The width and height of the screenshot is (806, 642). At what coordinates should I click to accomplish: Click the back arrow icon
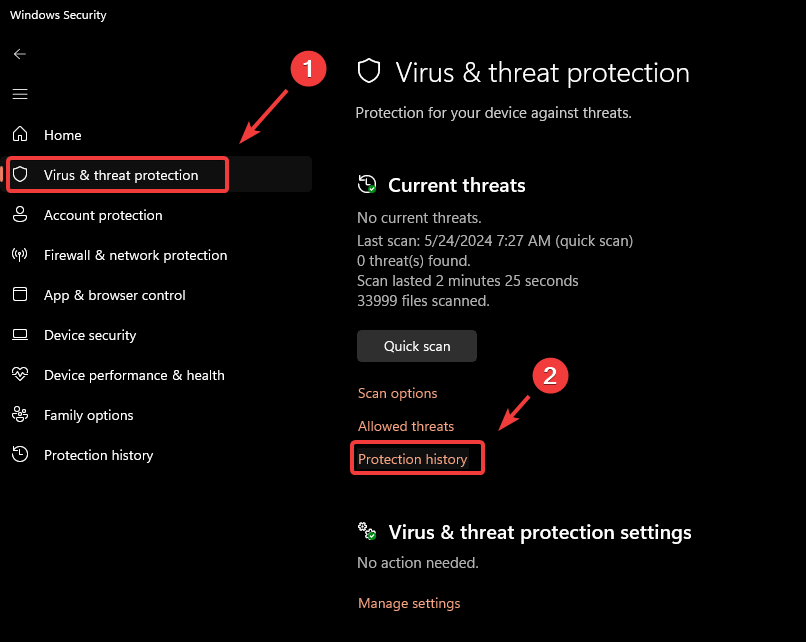pos(20,54)
